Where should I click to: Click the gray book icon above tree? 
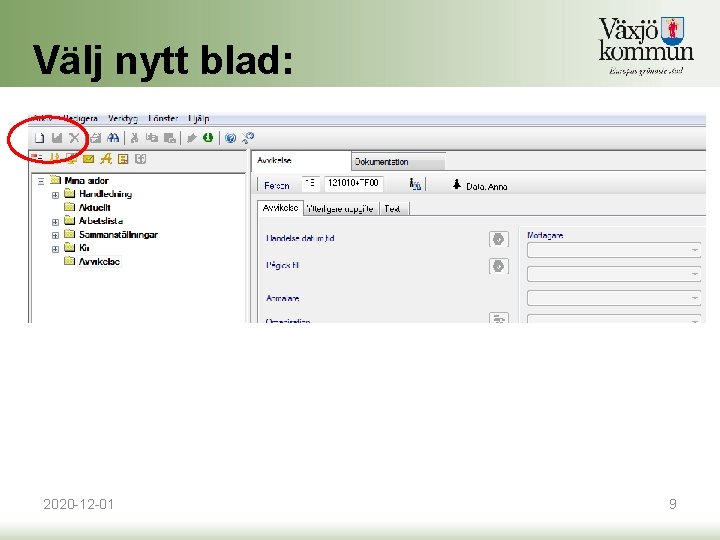(141, 159)
